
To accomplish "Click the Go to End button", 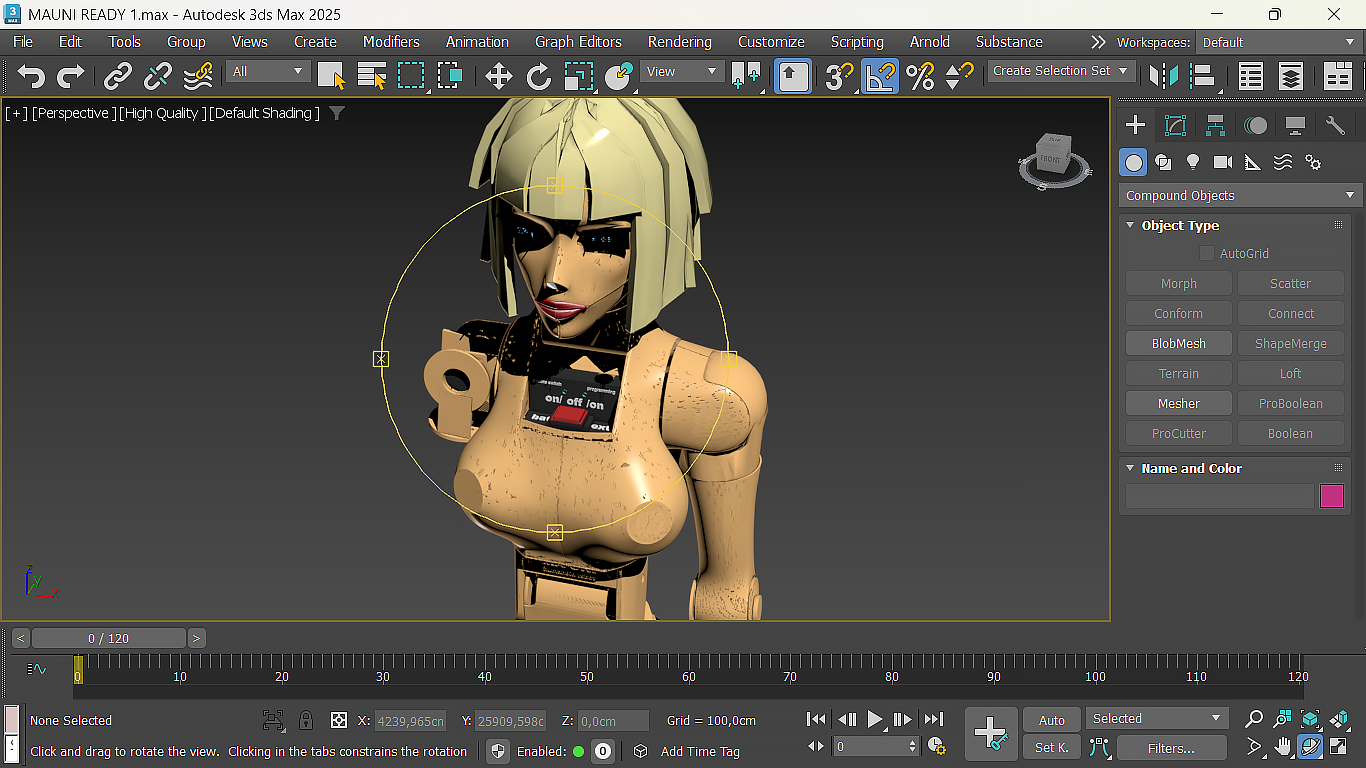I will click(x=934, y=719).
